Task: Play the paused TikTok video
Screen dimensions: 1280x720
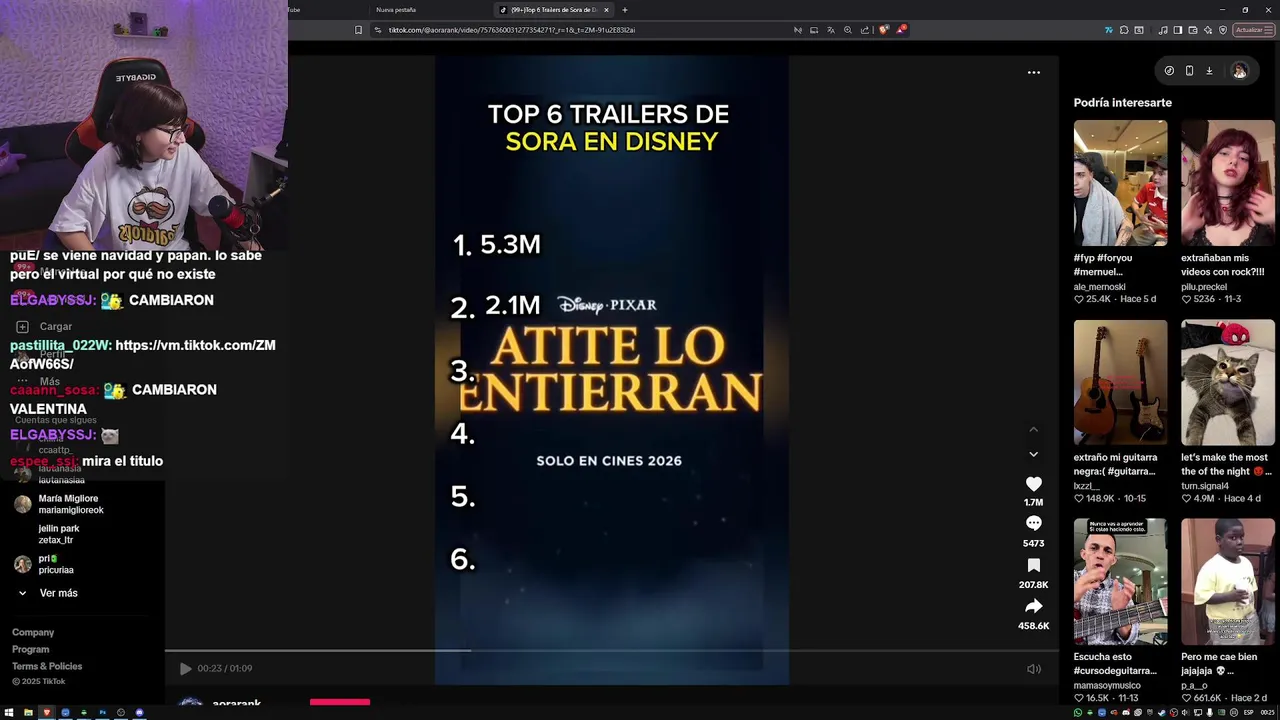Action: (185, 668)
